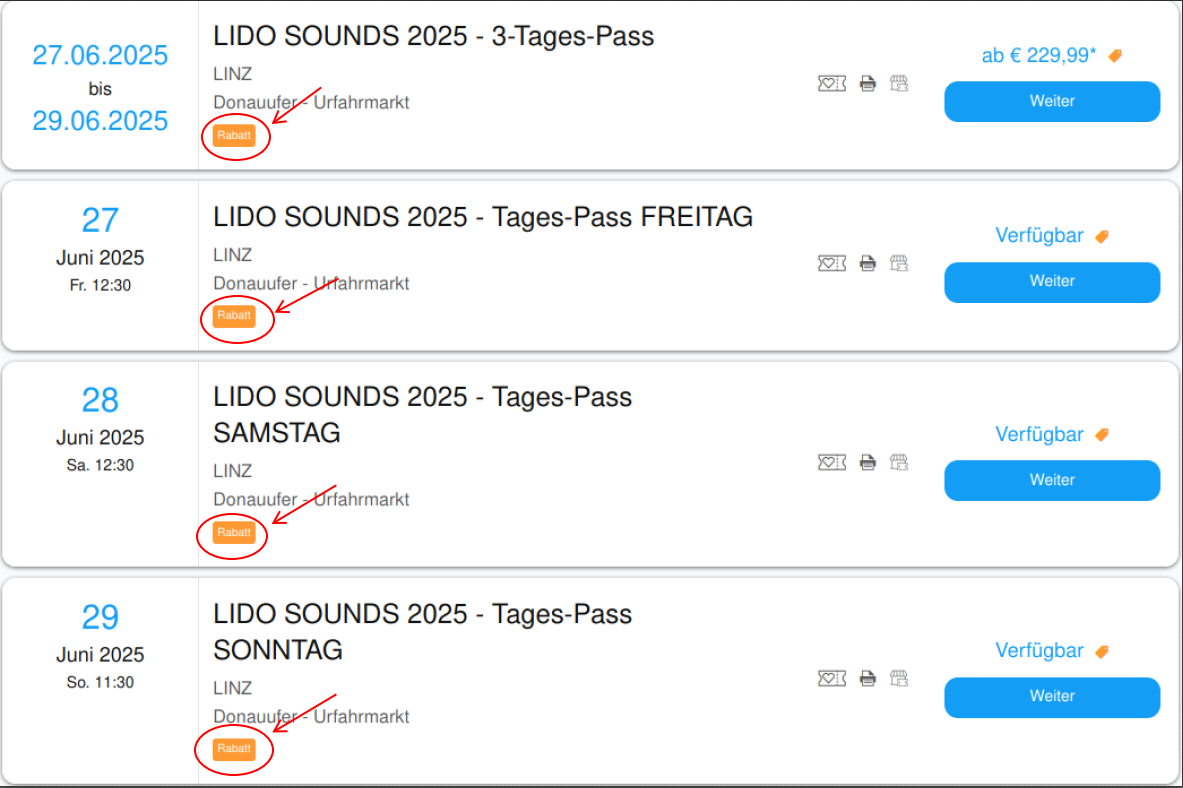Viewport: 1183px width, 788px height.
Task: Click the shop icon for Tages-Pass SAMSTAG
Action: click(899, 462)
